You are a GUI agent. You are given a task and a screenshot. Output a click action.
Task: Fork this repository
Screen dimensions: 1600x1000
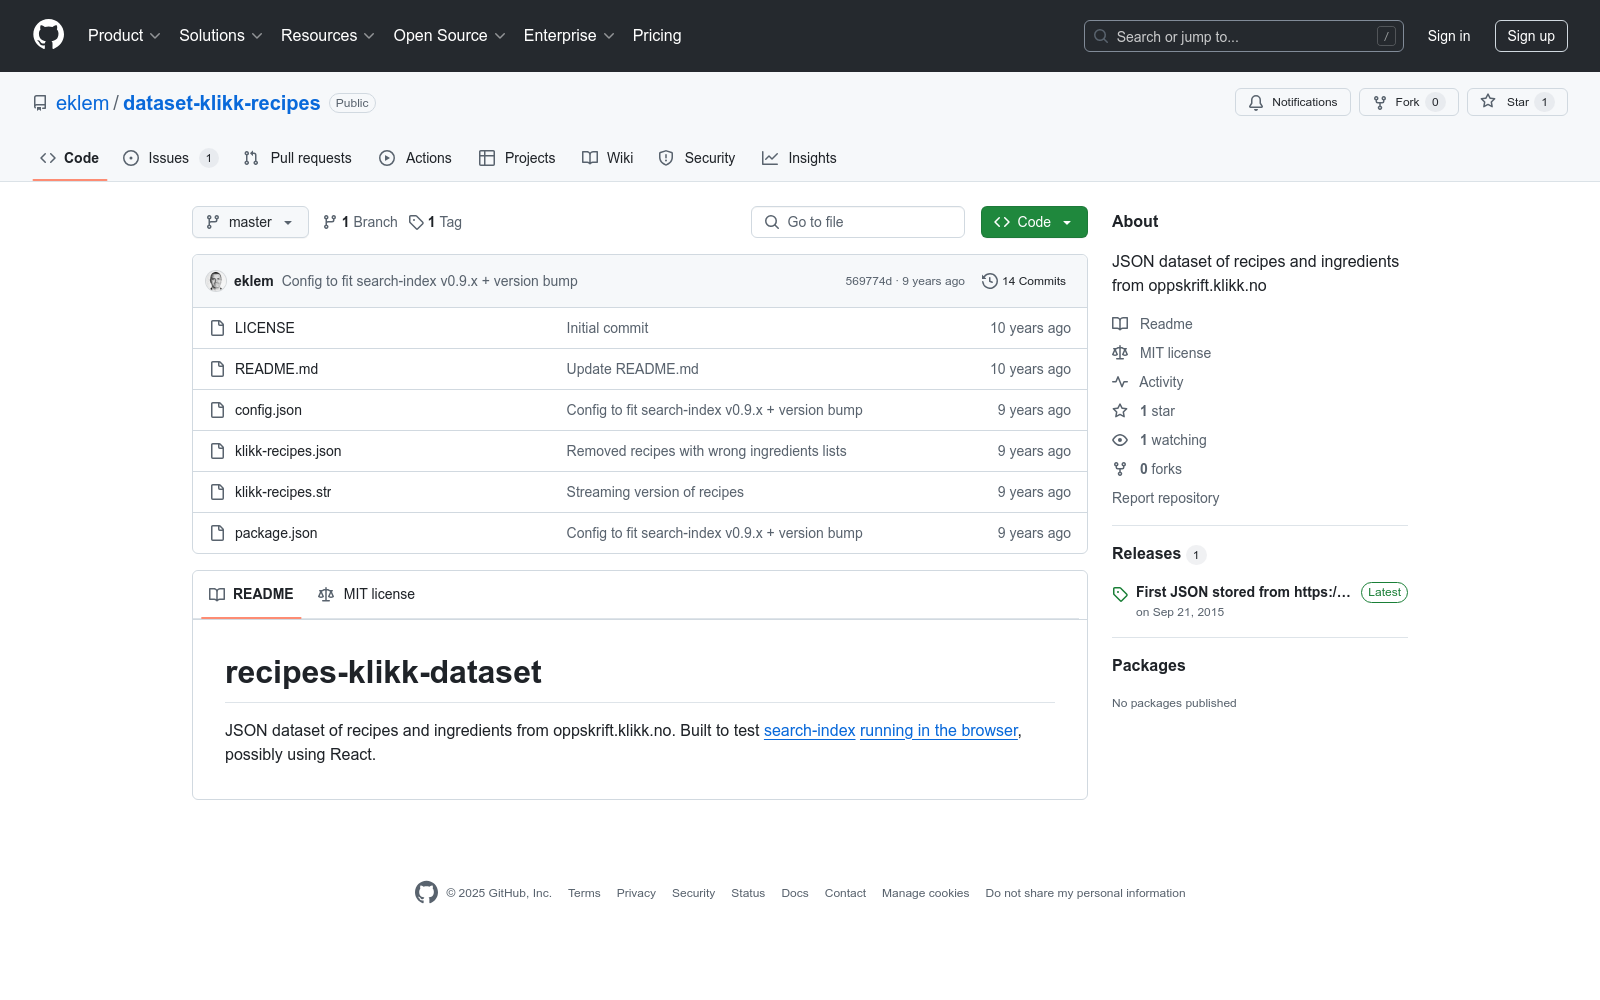coord(1409,102)
